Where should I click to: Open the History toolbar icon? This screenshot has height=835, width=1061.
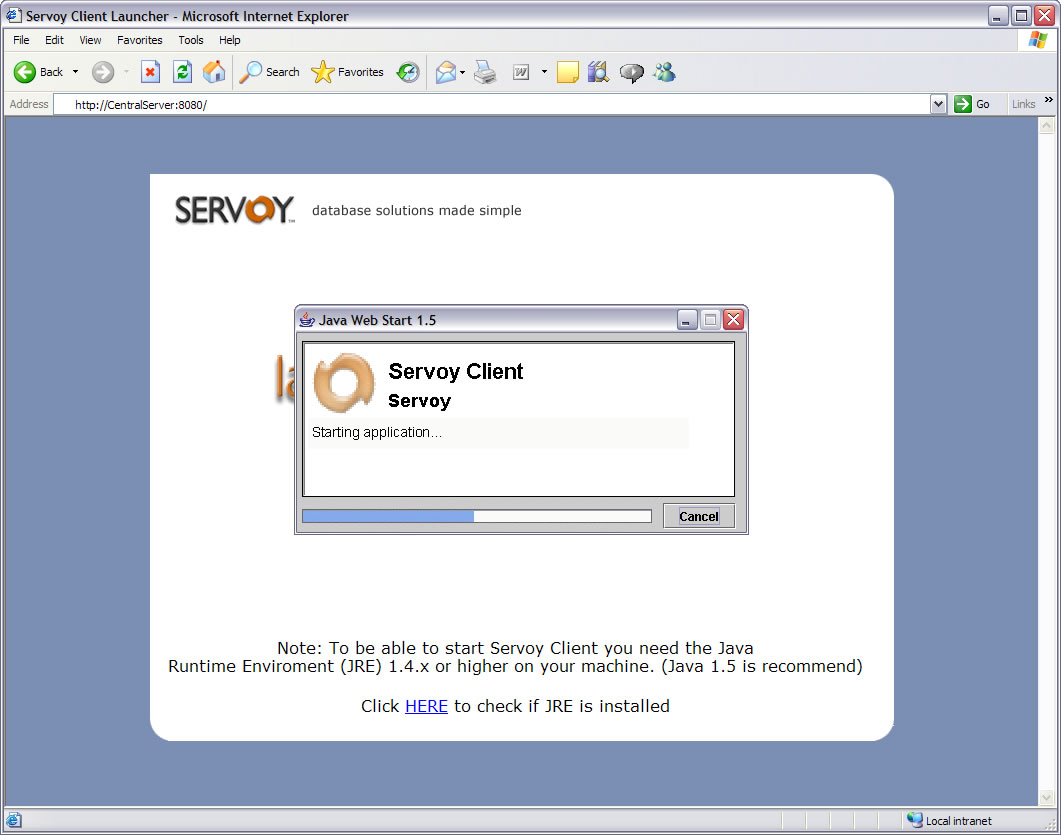(408, 72)
